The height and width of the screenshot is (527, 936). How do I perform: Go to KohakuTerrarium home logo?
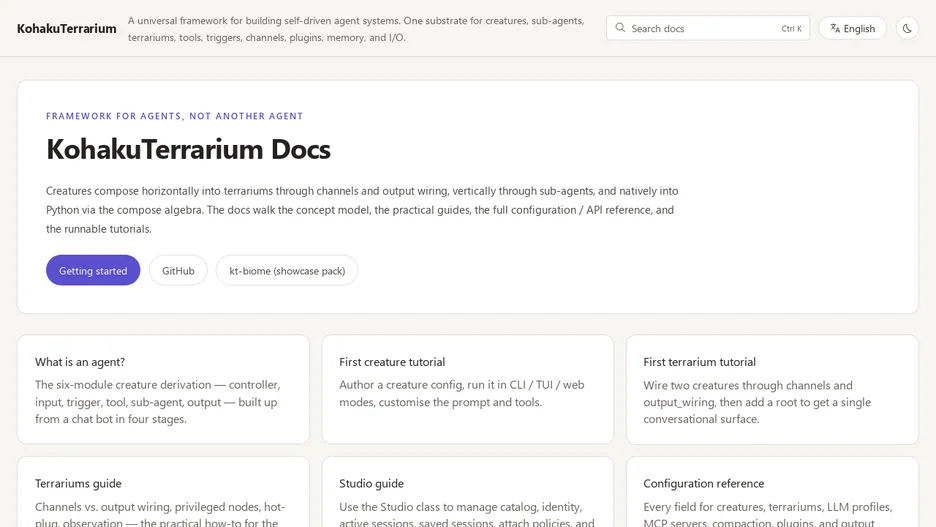point(67,29)
